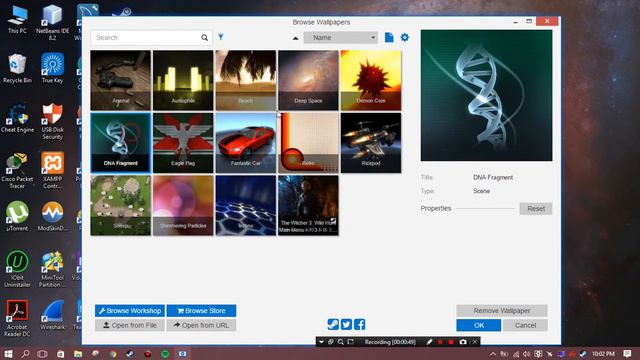Viewport: 640px width, 360px height.
Task: Open the Recycle Bin desktop icon
Action: 17,69
